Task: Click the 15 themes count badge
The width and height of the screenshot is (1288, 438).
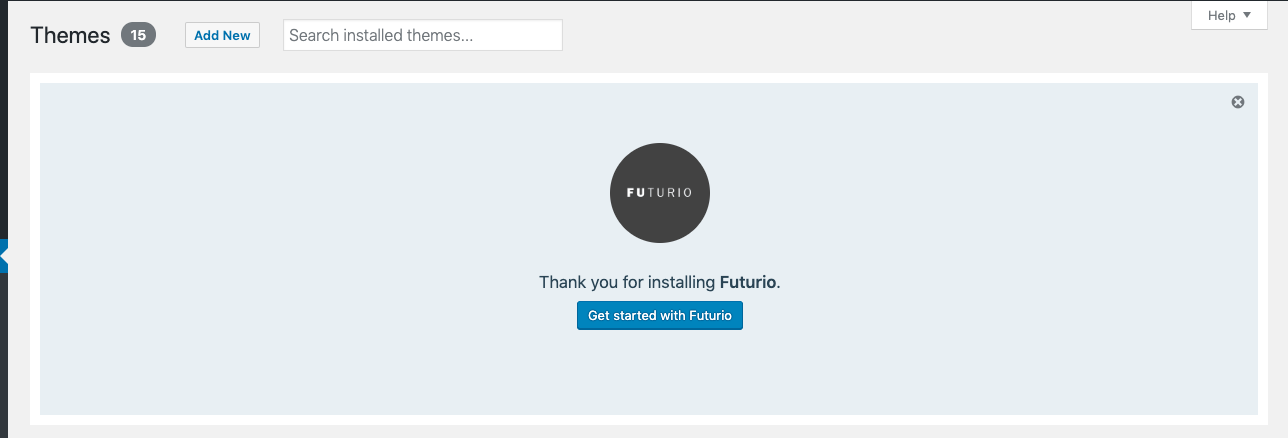Action: click(x=138, y=36)
